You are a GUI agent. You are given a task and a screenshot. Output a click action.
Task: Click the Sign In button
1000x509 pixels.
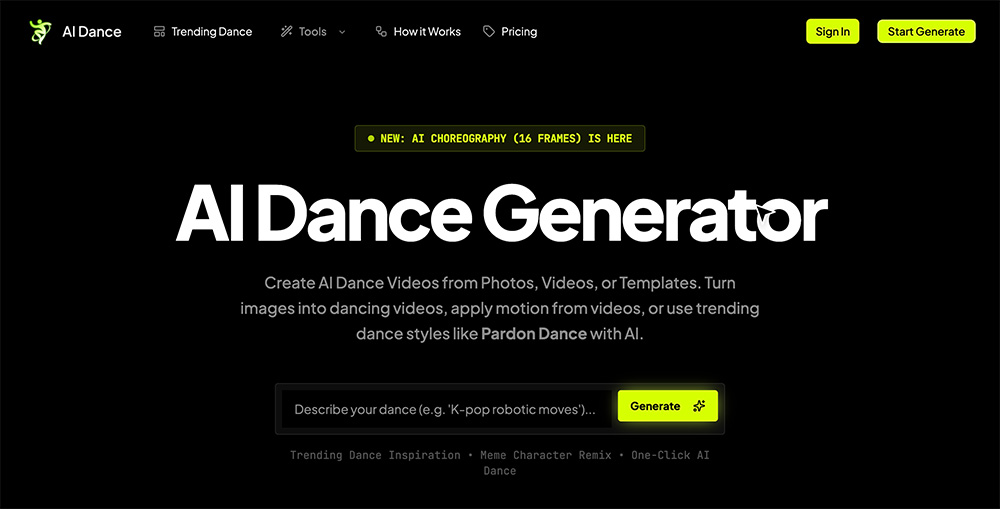pos(832,31)
